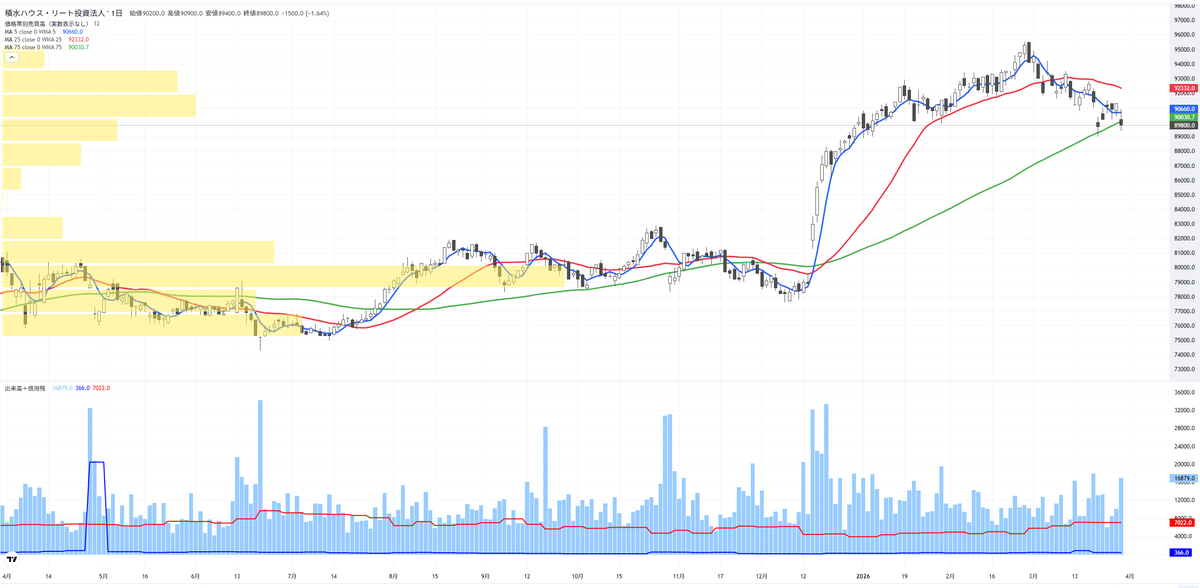This screenshot has height=588, width=1200.
Task: Click the blue 90660.0 price axis label
Action: (1183, 108)
